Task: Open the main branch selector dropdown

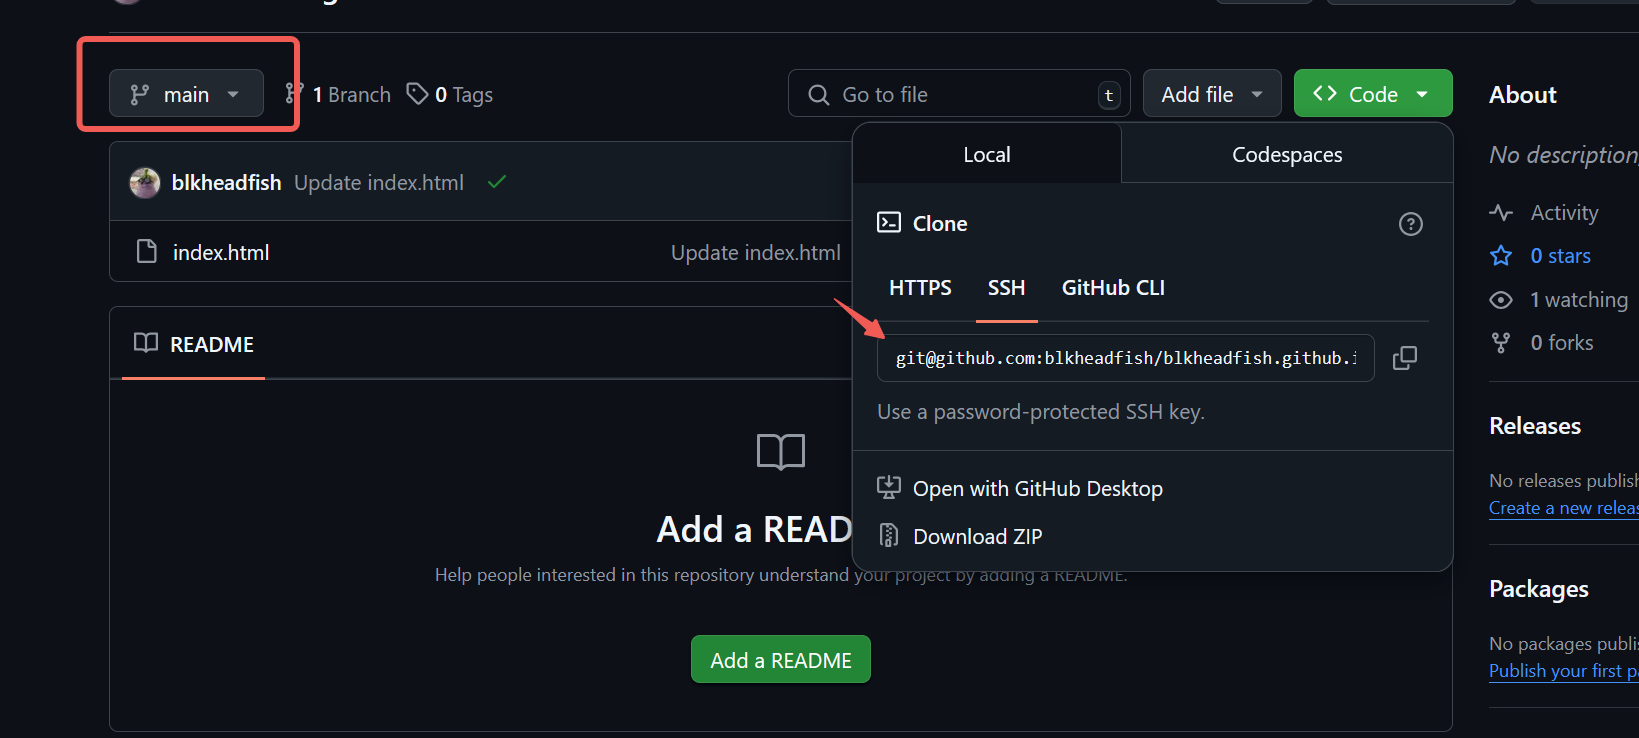Action: [x=186, y=94]
